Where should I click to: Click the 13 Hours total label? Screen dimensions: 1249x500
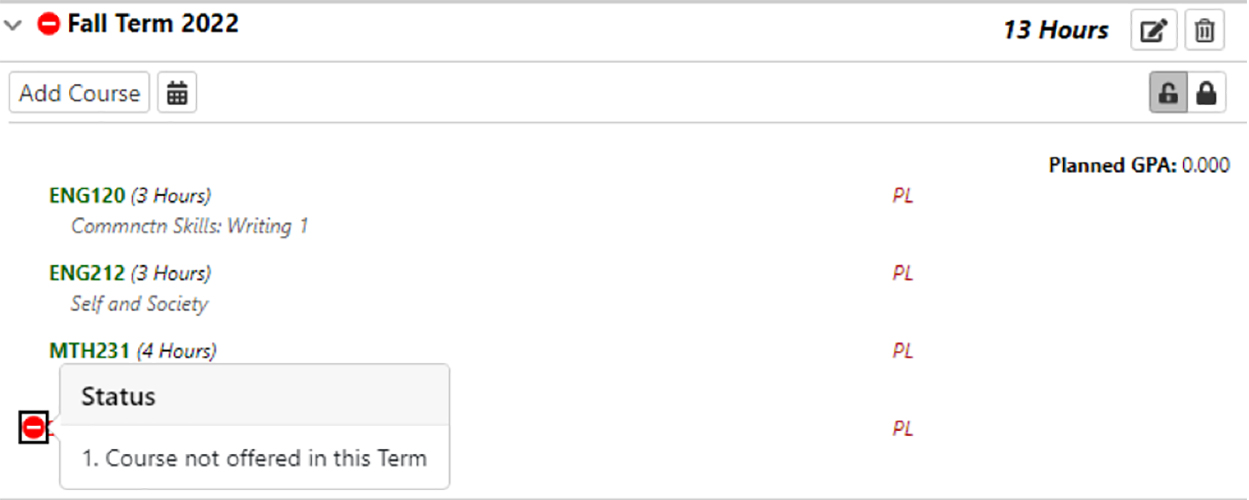1055,30
